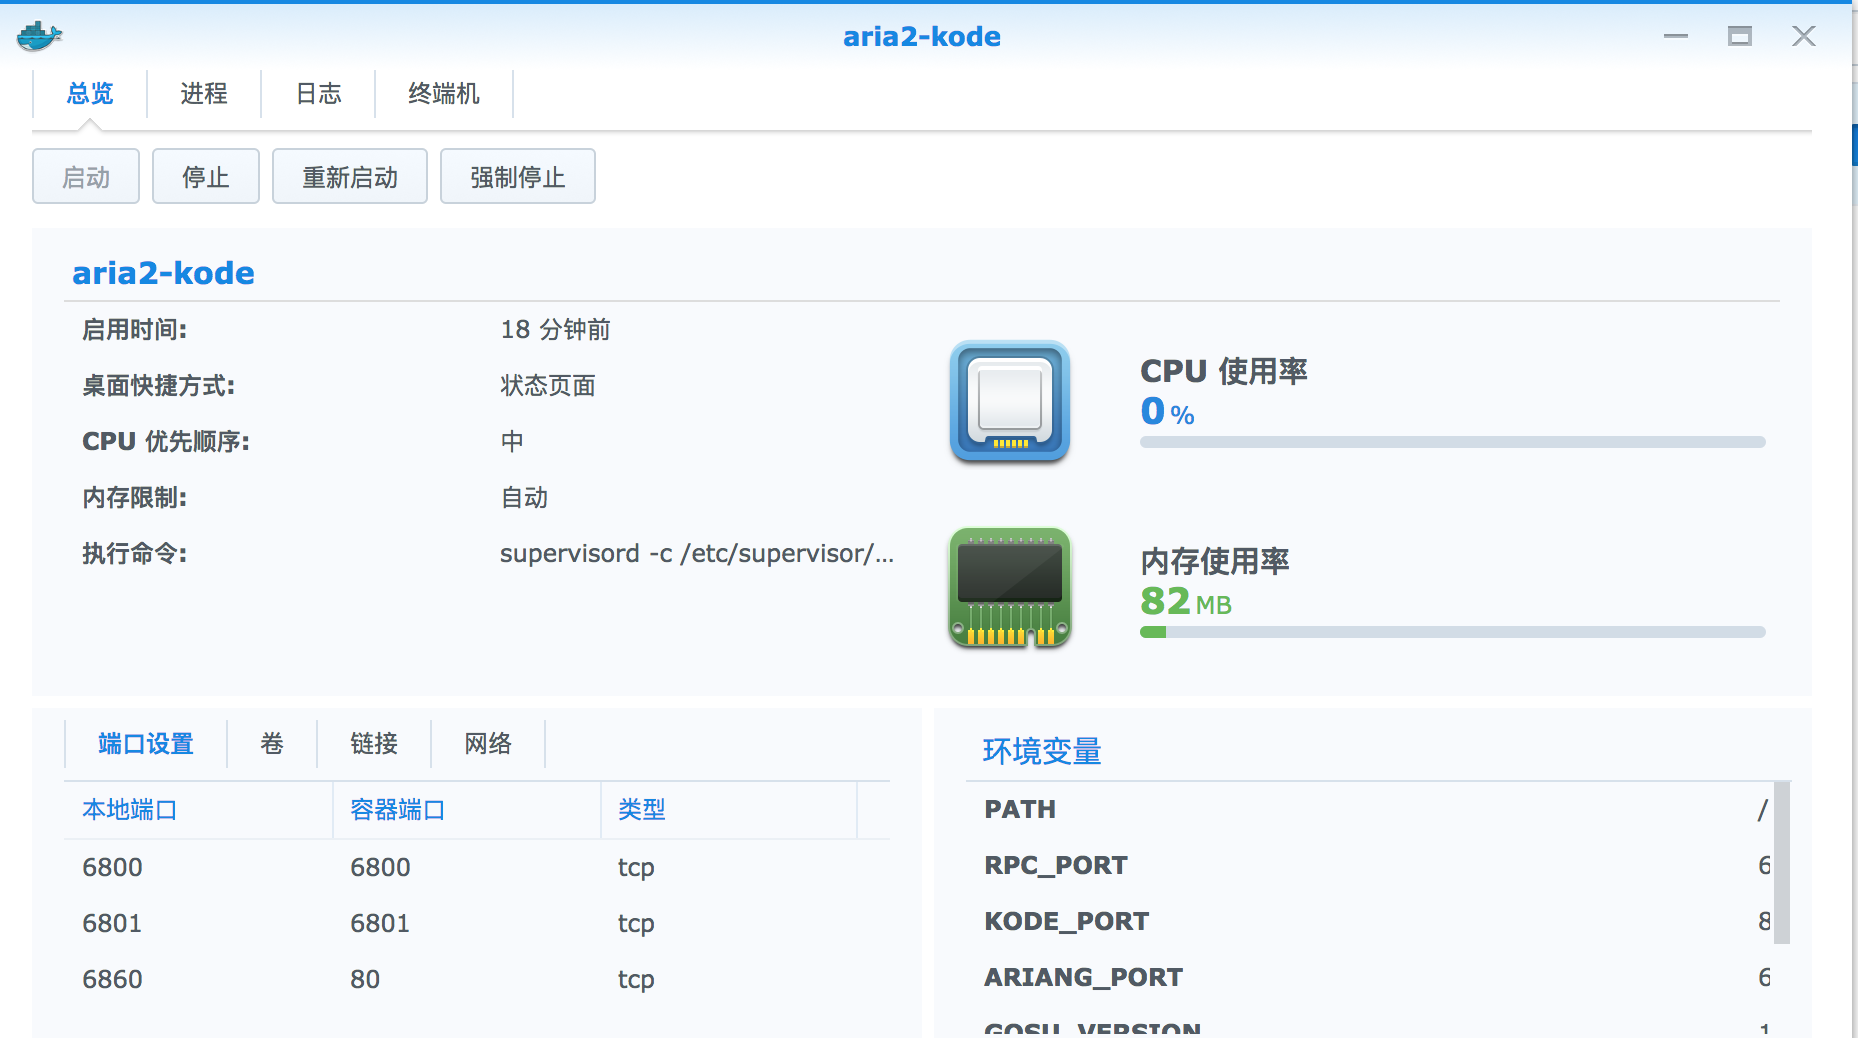The width and height of the screenshot is (1858, 1038).
Task: Open the 日志 tab
Action: (x=319, y=94)
